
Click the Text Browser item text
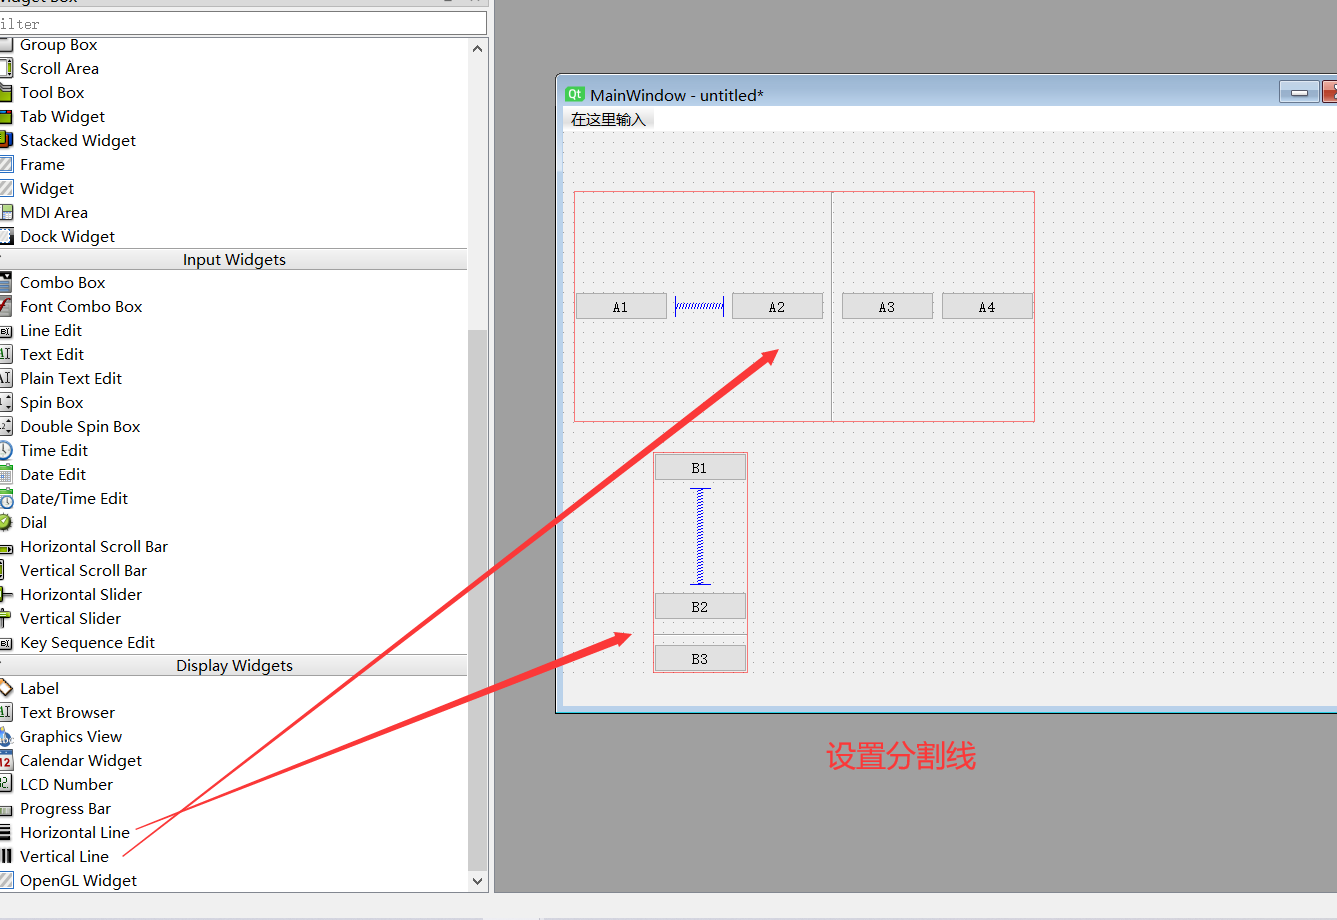[x=67, y=712]
